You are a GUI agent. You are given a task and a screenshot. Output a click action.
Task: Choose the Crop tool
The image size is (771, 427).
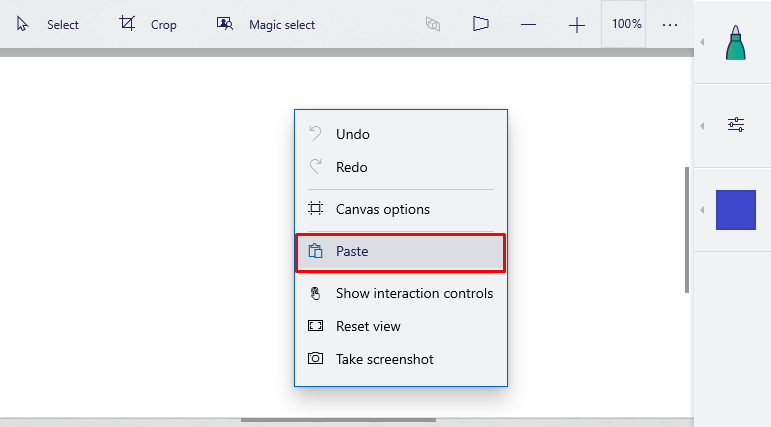(x=148, y=24)
